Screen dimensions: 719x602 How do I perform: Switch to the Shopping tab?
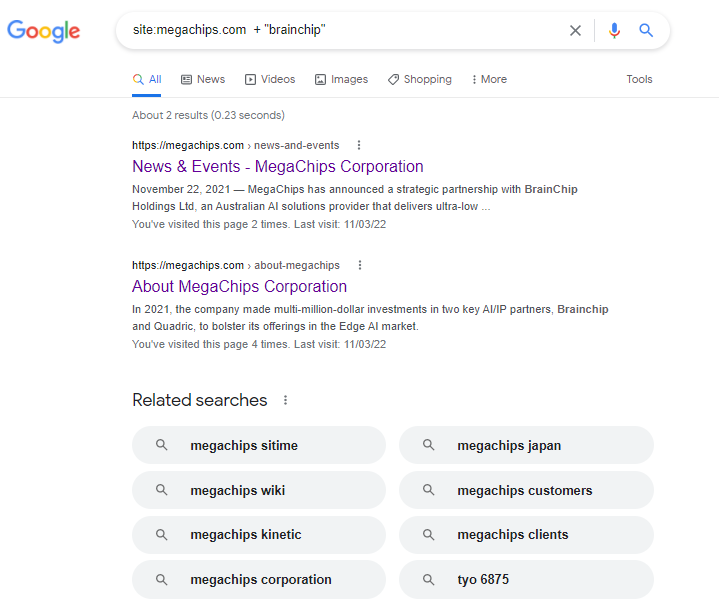(x=420, y=79)
